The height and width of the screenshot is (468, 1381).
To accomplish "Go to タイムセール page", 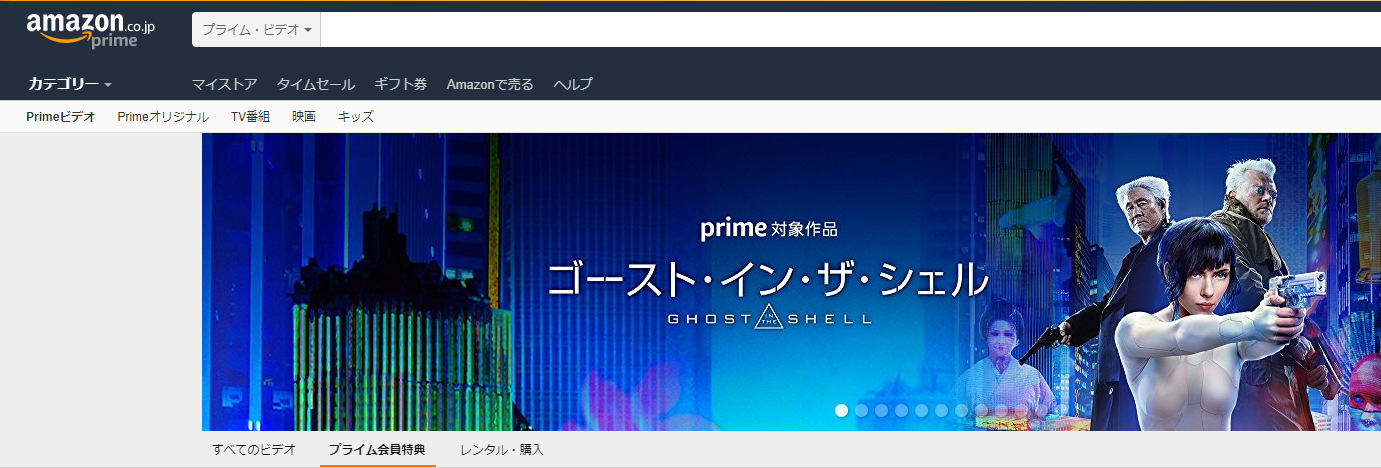I will tap(315, 84).
